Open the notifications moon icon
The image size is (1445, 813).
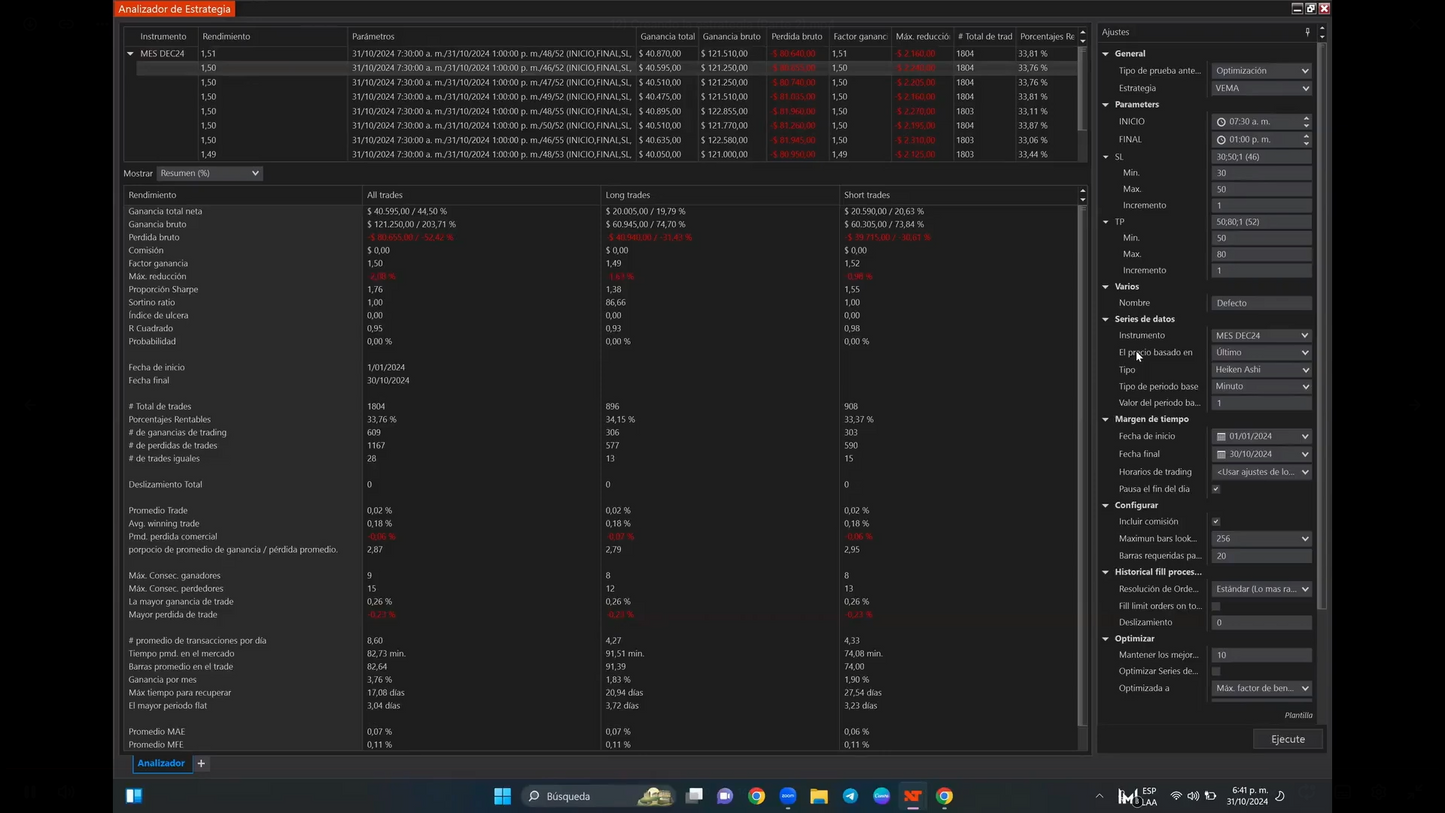pos(1280,796)
